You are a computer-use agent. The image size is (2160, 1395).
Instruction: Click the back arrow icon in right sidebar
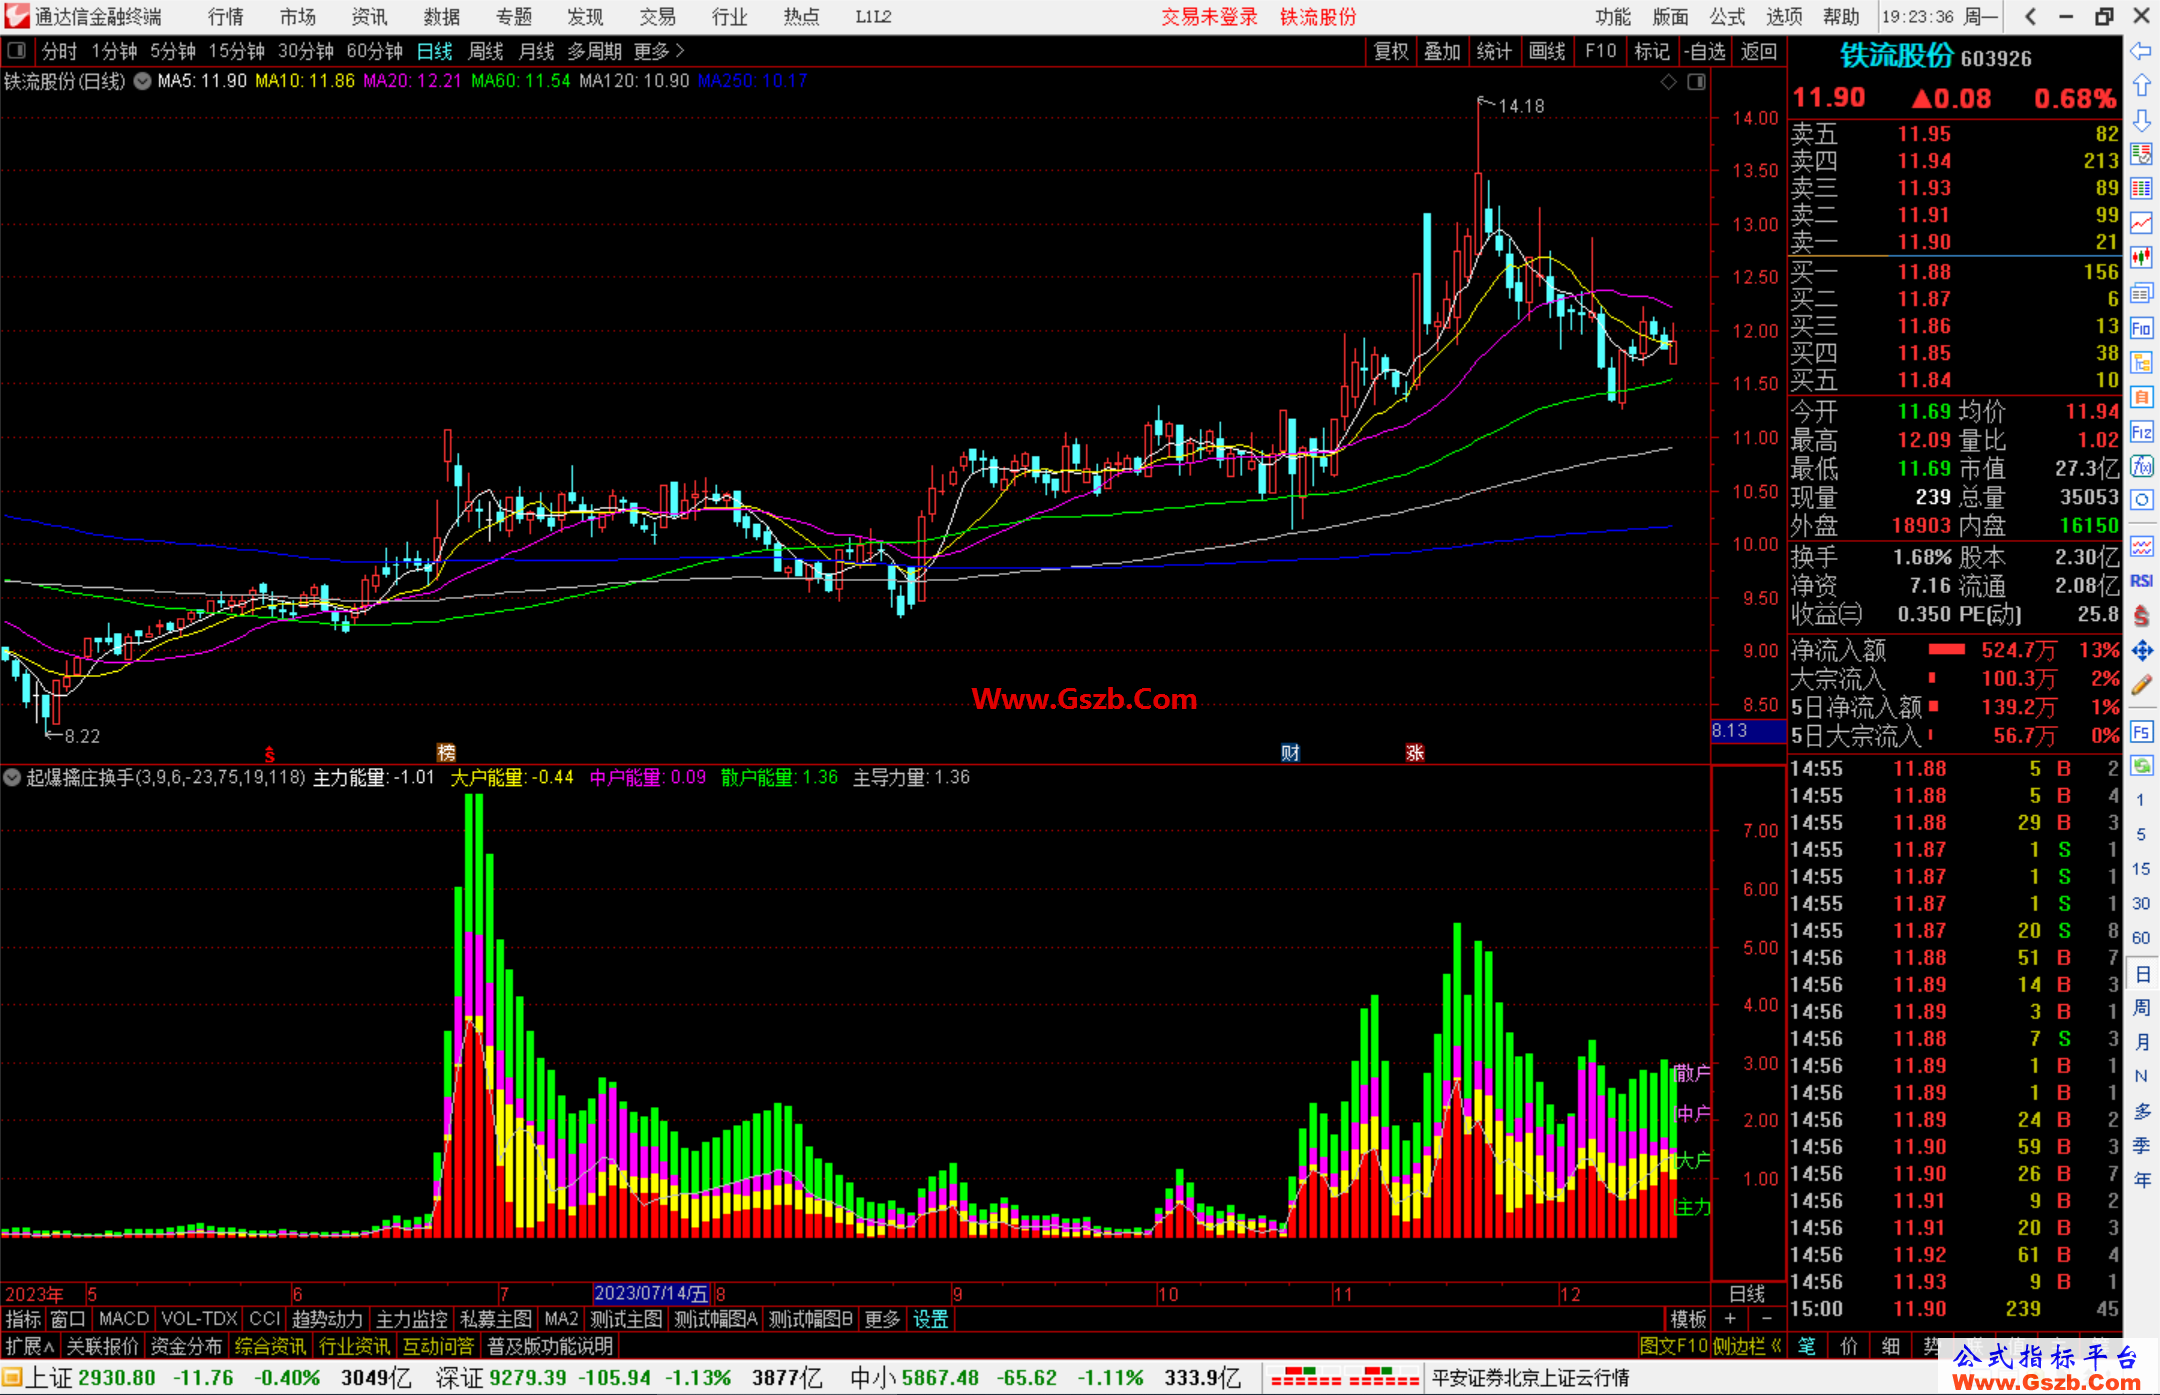click(x=2141, y=51)
